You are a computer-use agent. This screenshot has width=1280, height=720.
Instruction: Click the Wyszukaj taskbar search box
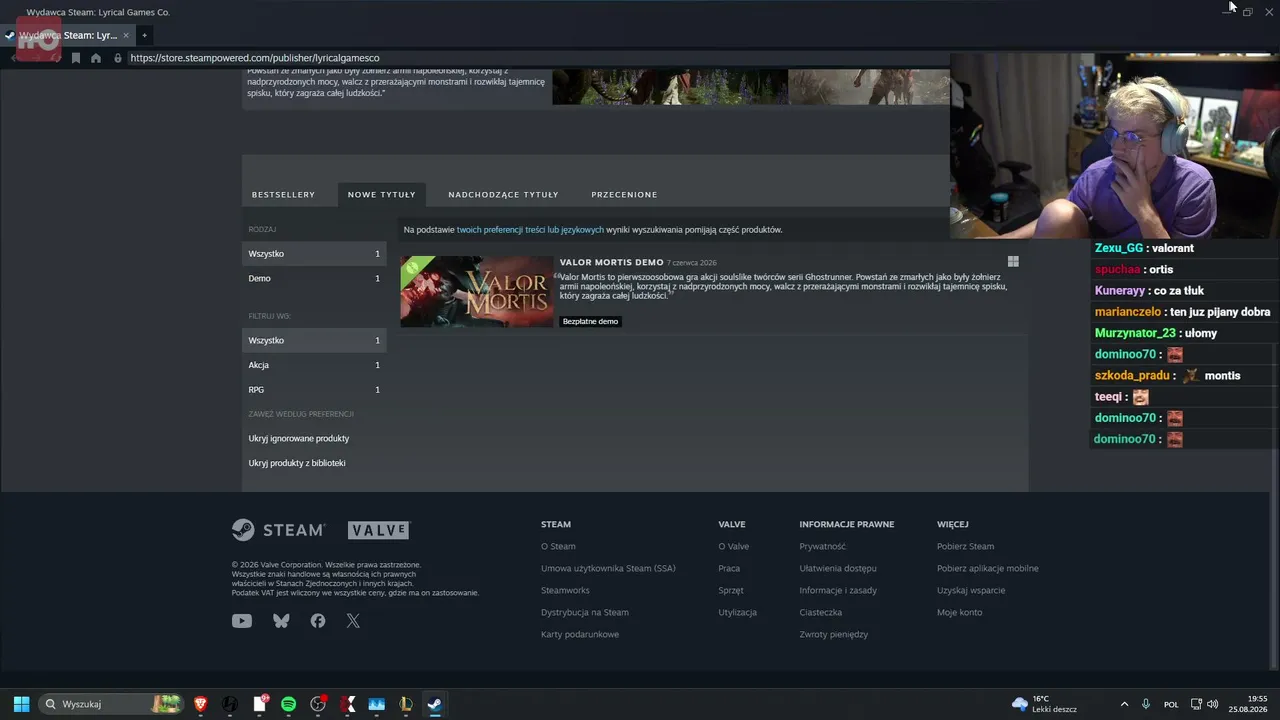pos(112,704)
